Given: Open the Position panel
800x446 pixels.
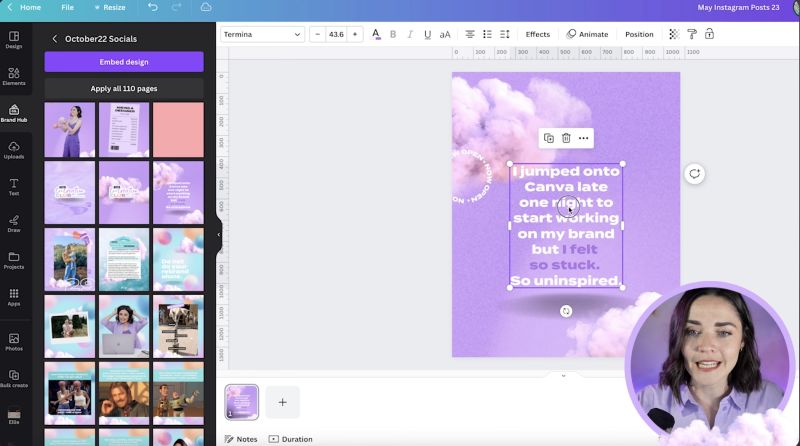Looking at the screenshot, I should pyautogui.click(x=639, y=34).
